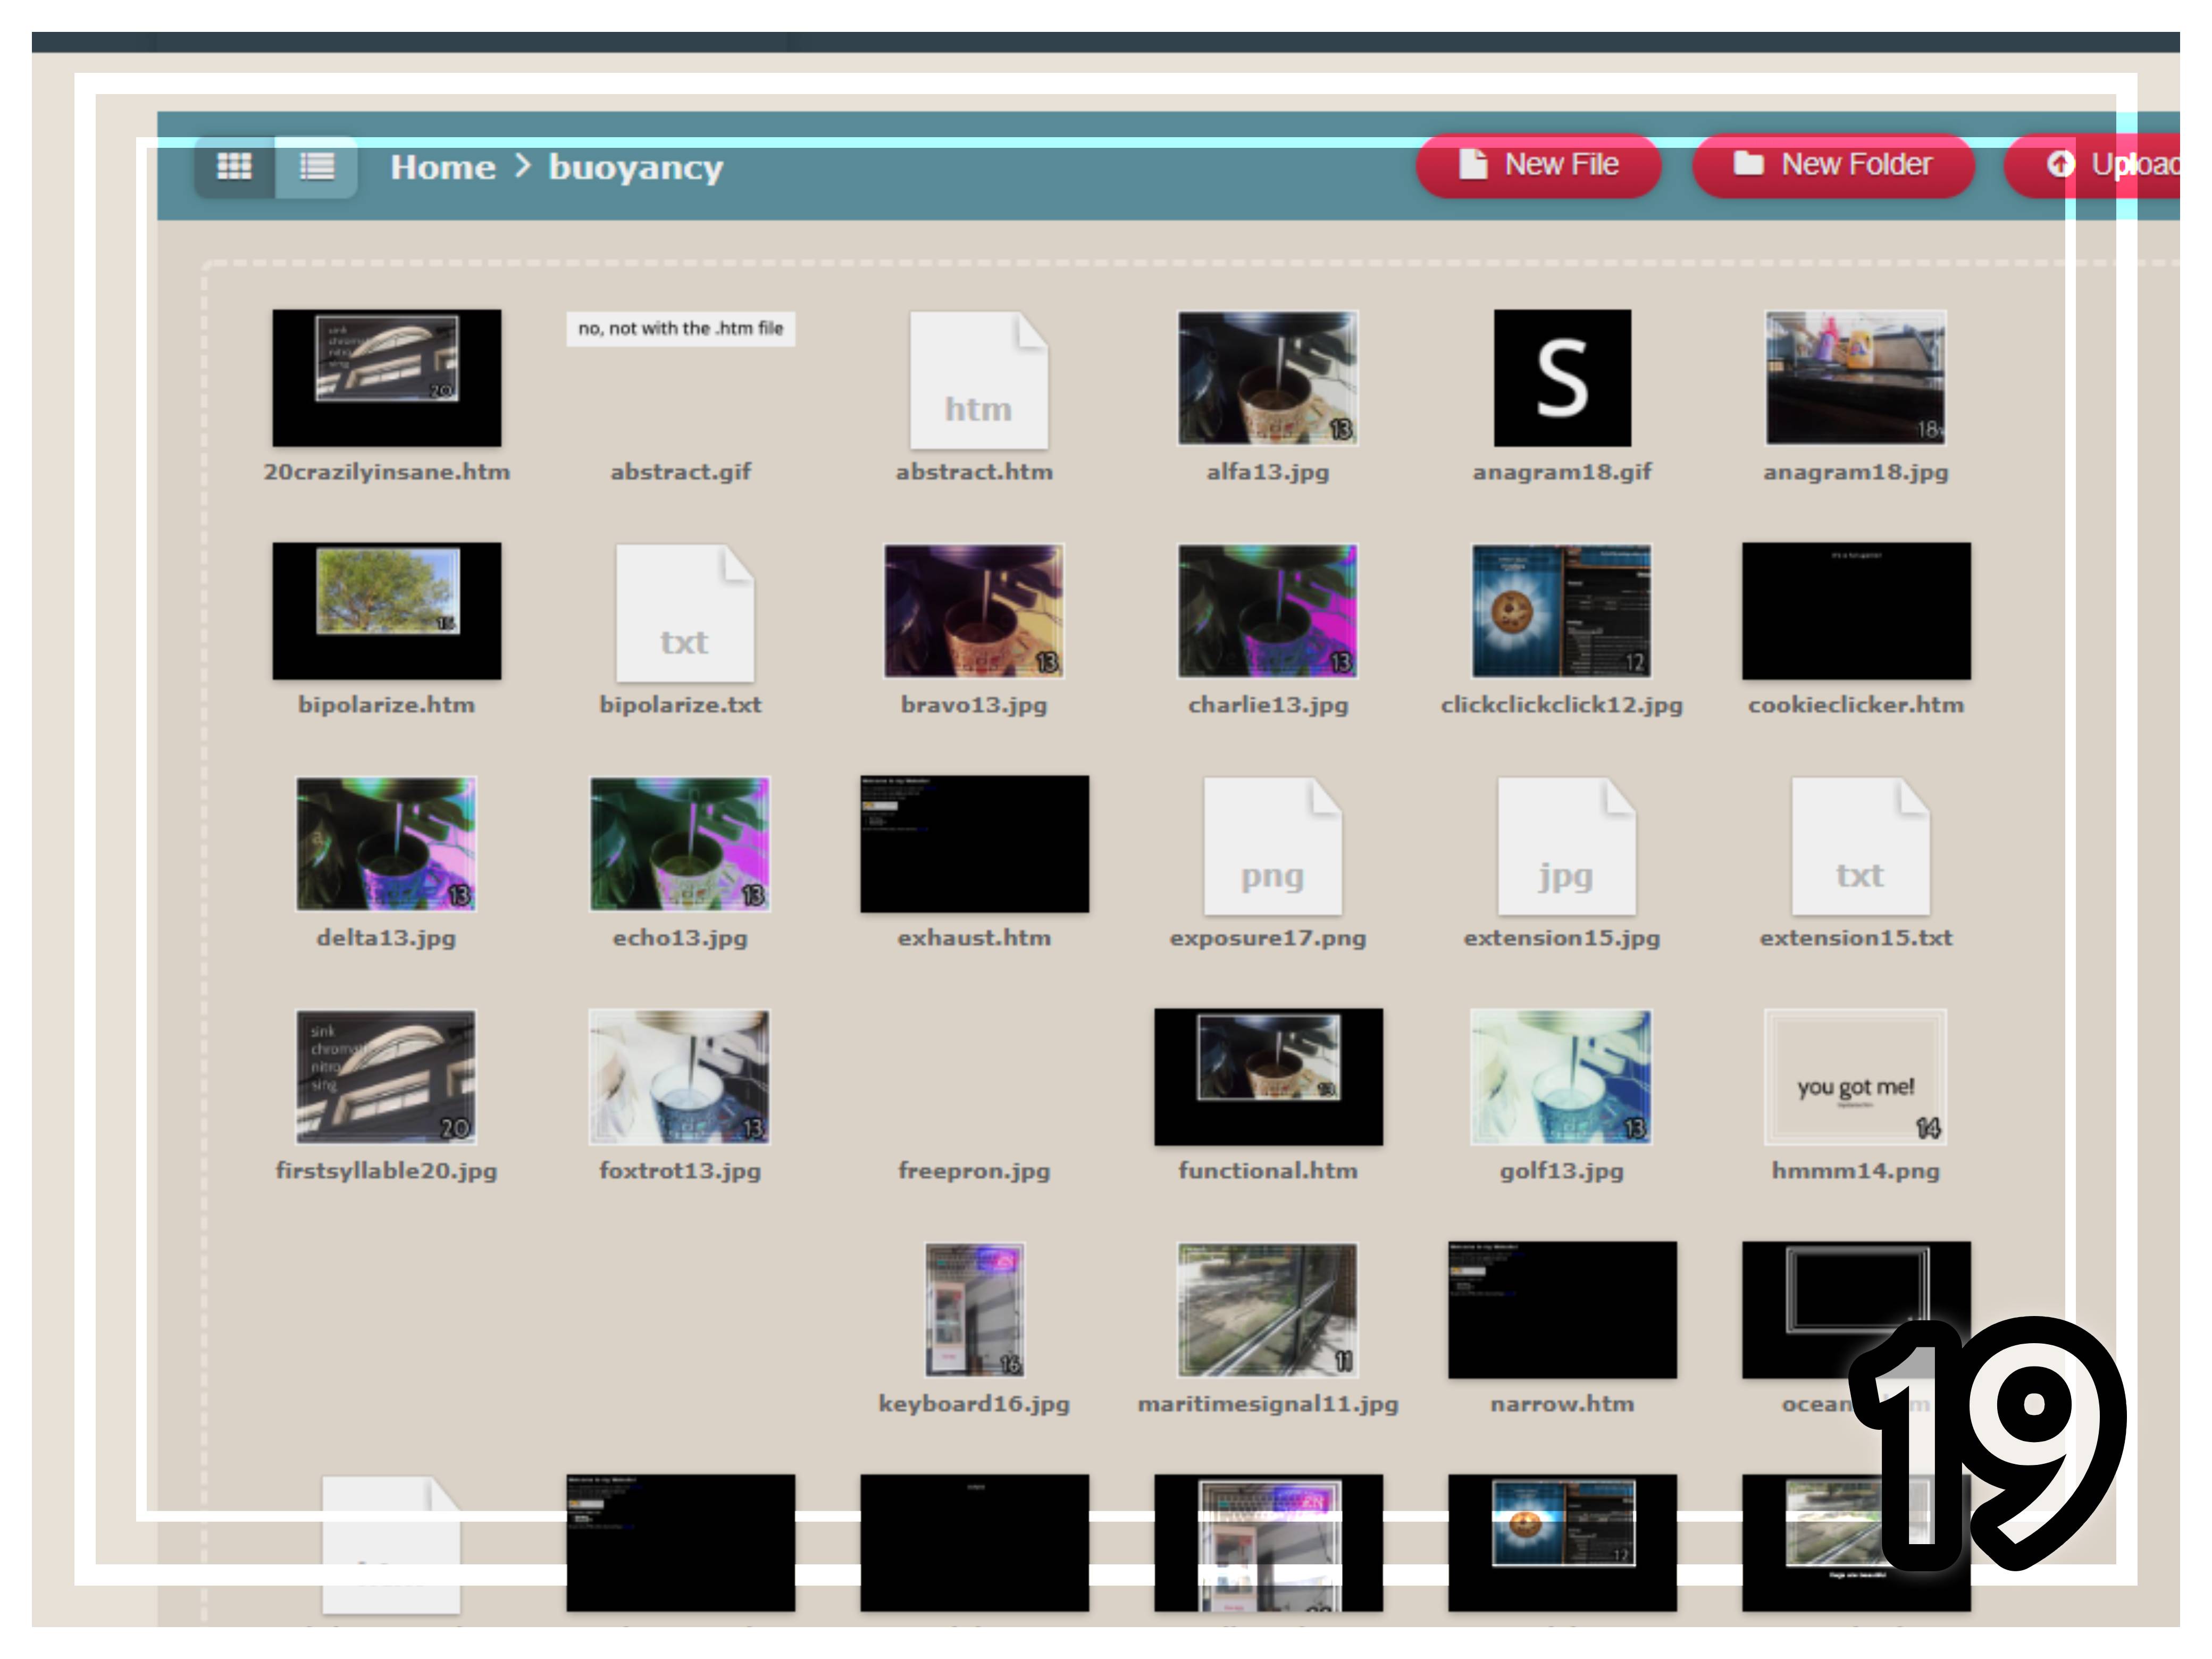The height and width of the screenshot is (1659, 2212).
Task: Open charlie13.jpg thumbnail
Action: pos(1268,611)
